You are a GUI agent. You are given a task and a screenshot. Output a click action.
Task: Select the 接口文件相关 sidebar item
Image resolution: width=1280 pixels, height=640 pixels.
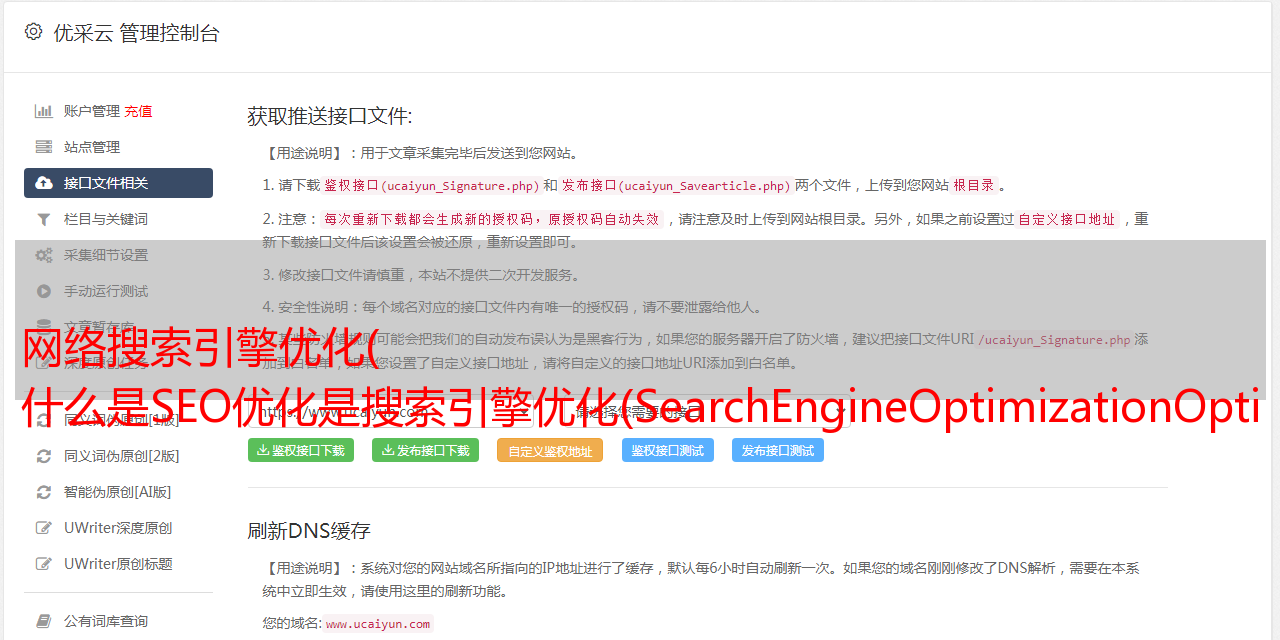point(118,183)
